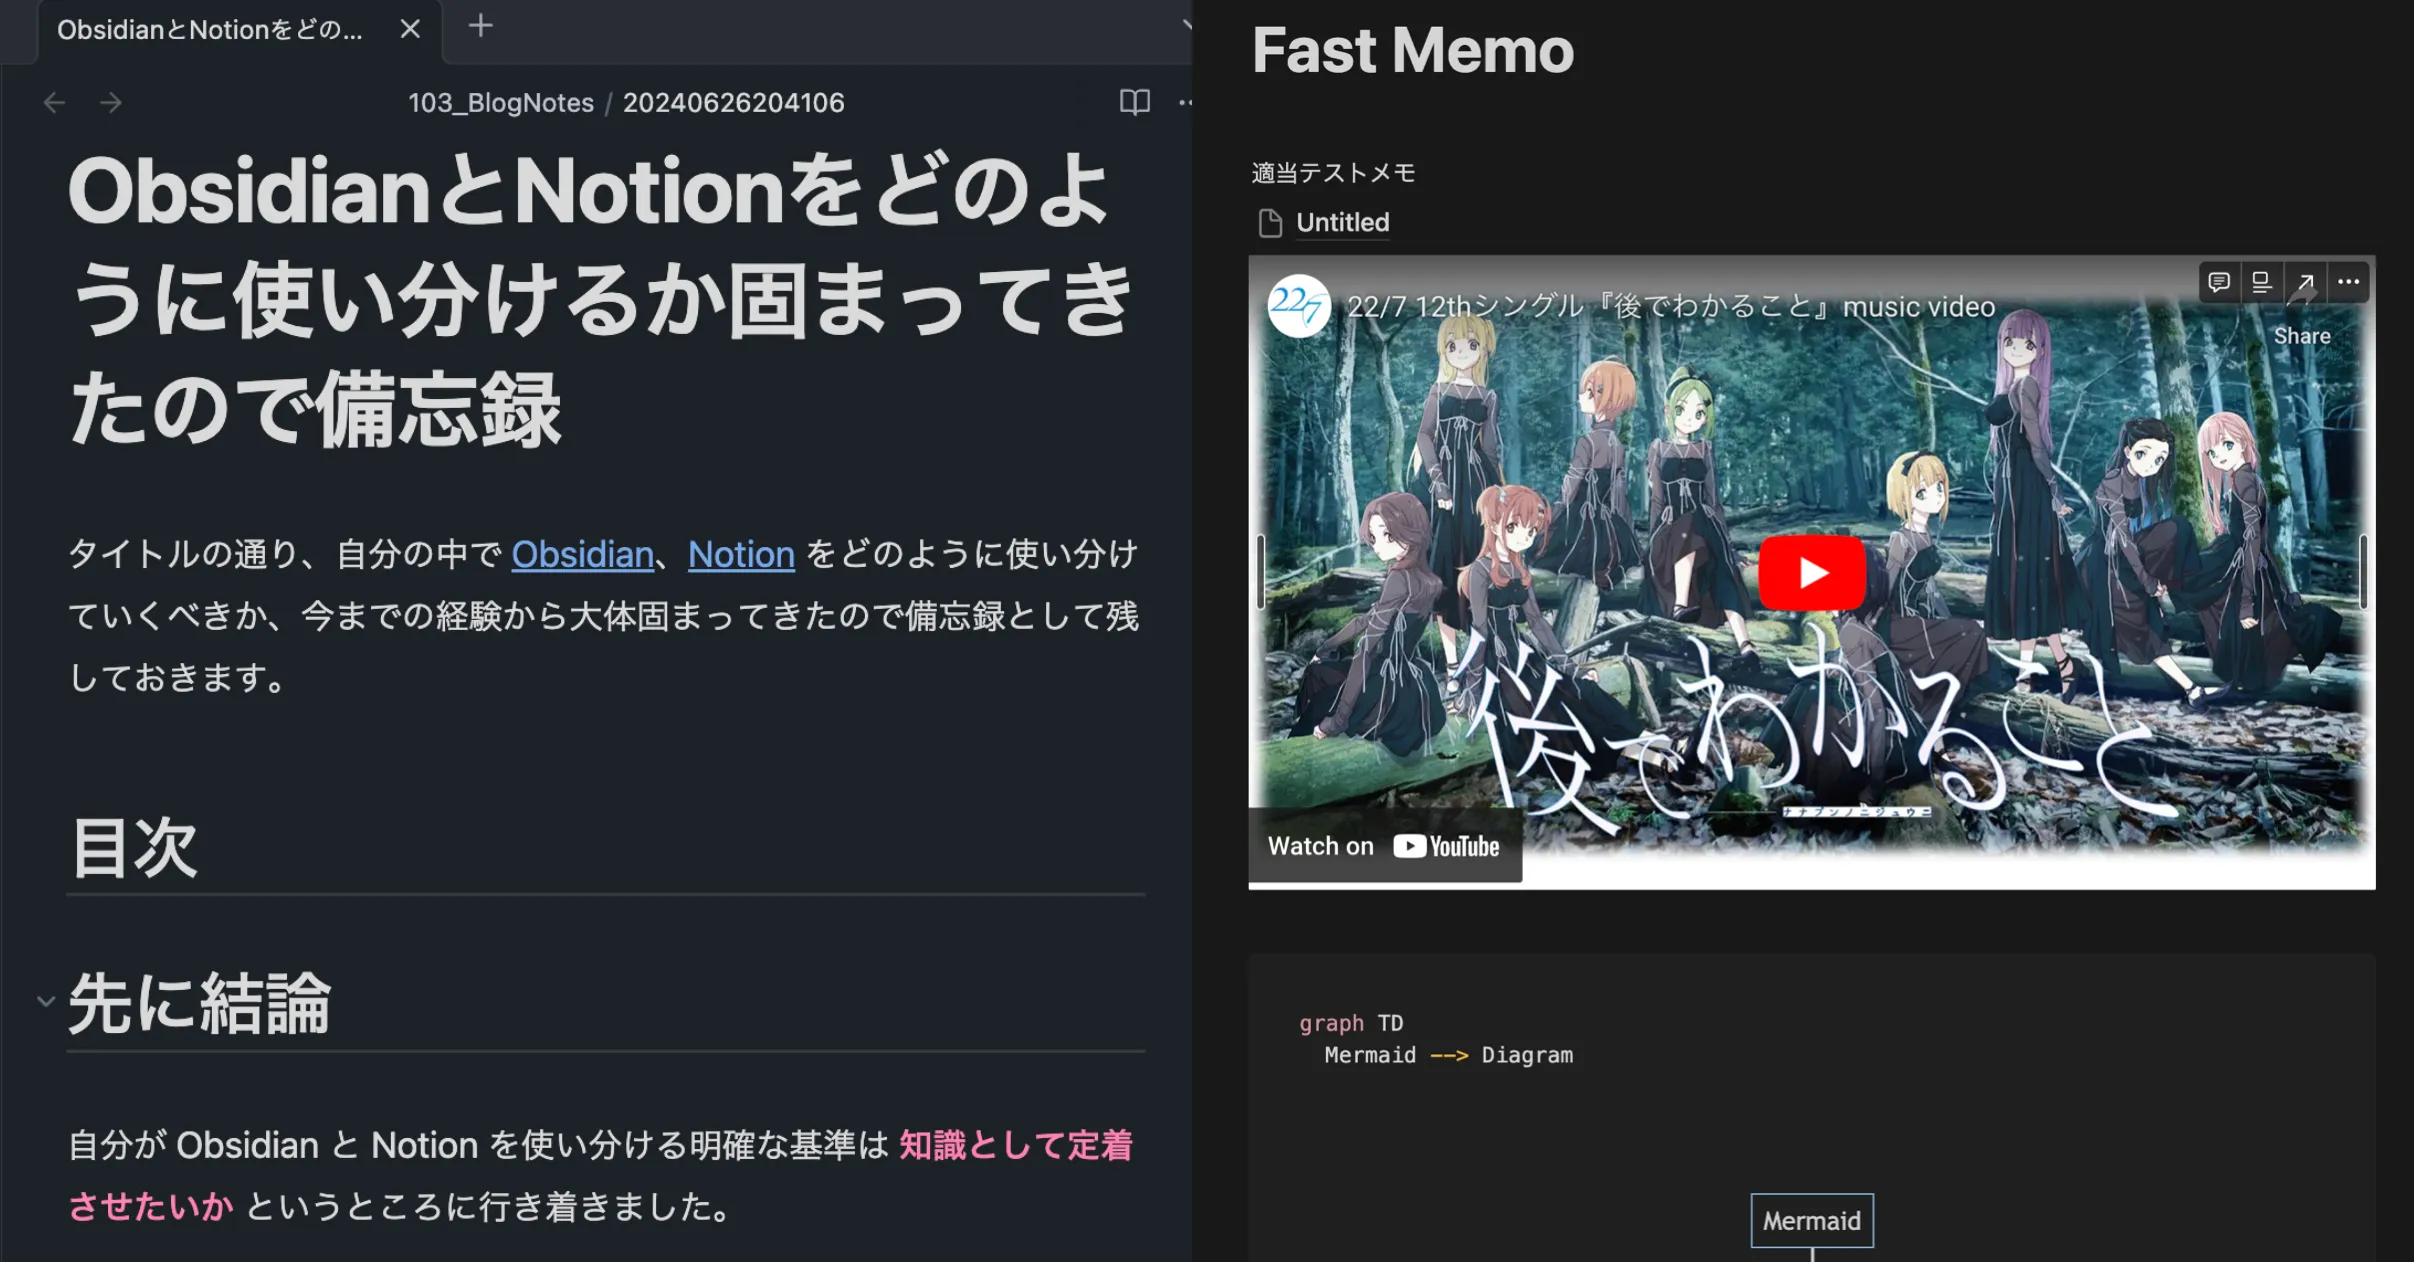This screenshot has height=1262, width=2414.
Task: Click the pink highlighted 知識として定着 text
Action: [x=1015, y=1145]
